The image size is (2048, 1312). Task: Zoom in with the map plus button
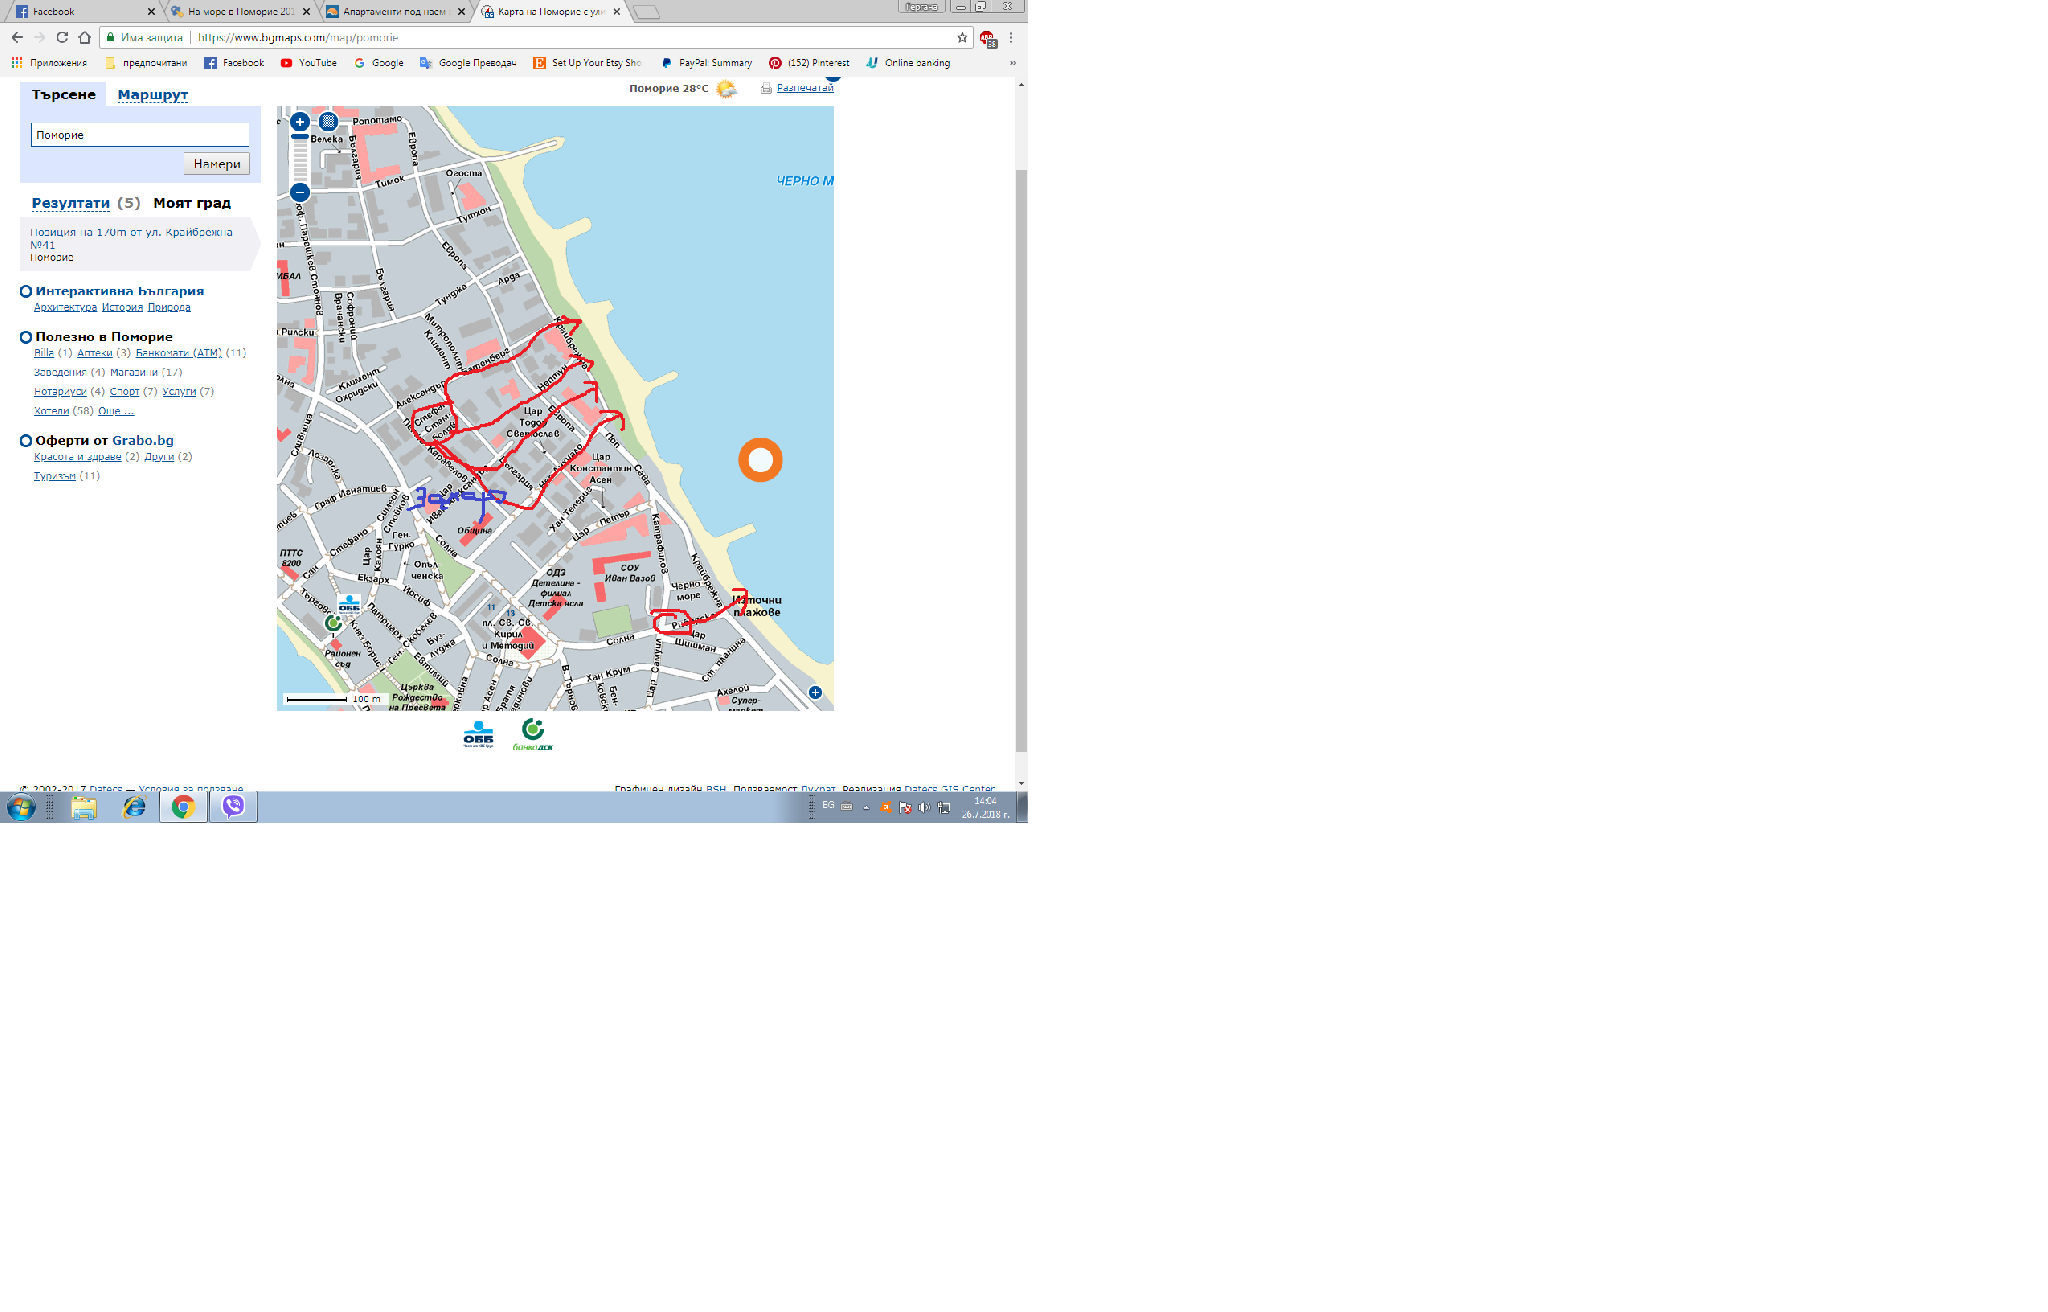tap(299, 122)
